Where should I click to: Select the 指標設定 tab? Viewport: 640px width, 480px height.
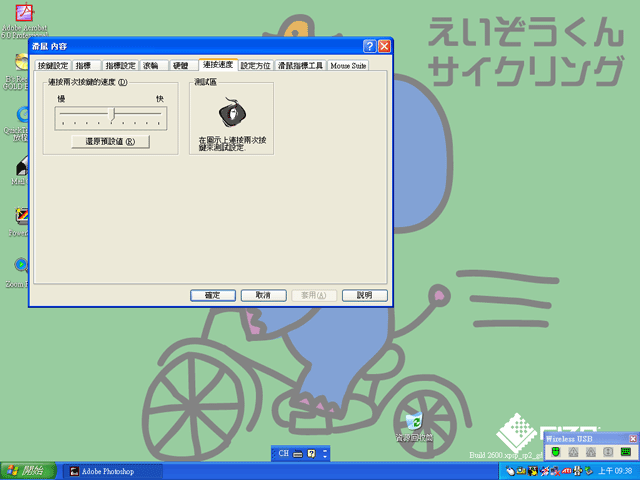[120, 66]
